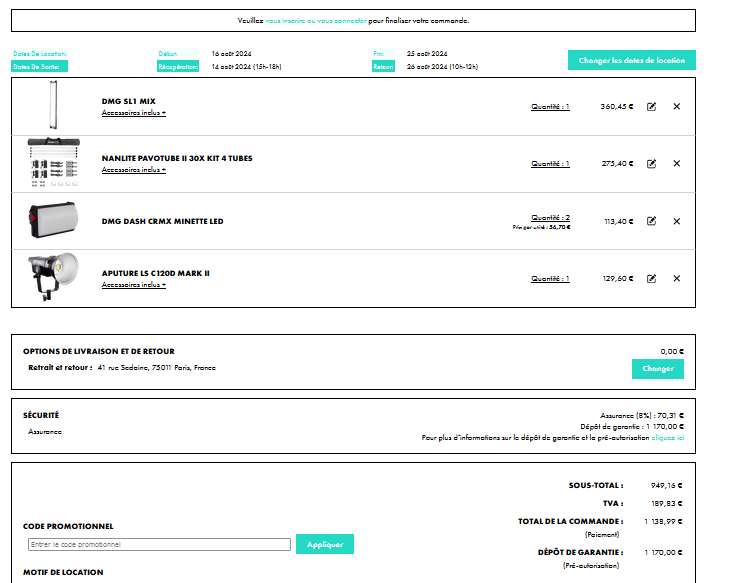Edit the Nanlite Pavotube kit item
The width and height of the screenshot is (735, 583).
click(x=651, y=163)
